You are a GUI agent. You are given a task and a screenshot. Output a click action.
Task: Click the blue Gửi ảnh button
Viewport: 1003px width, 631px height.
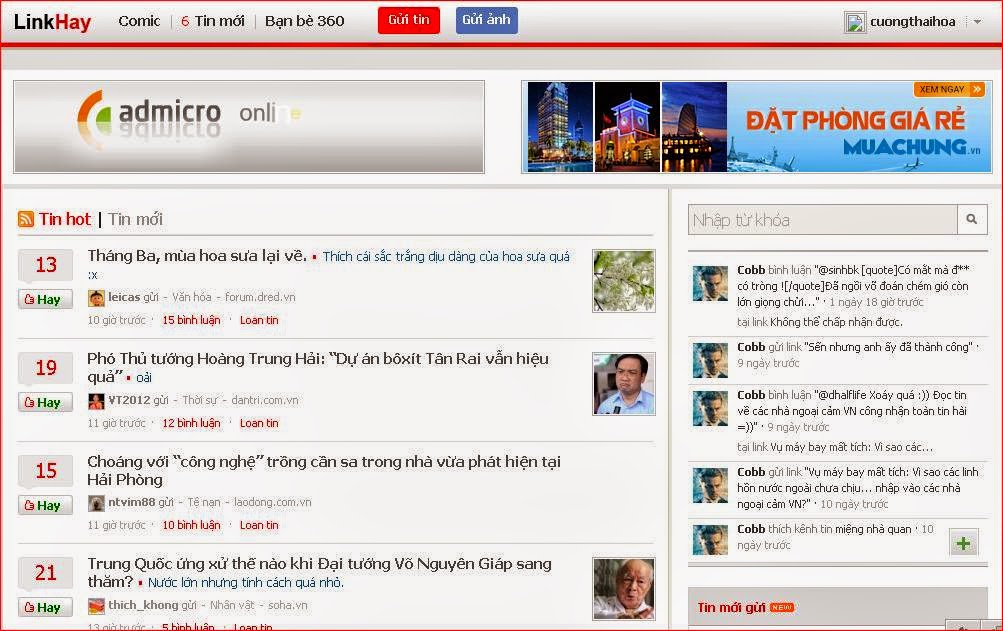tap(486, 20)
